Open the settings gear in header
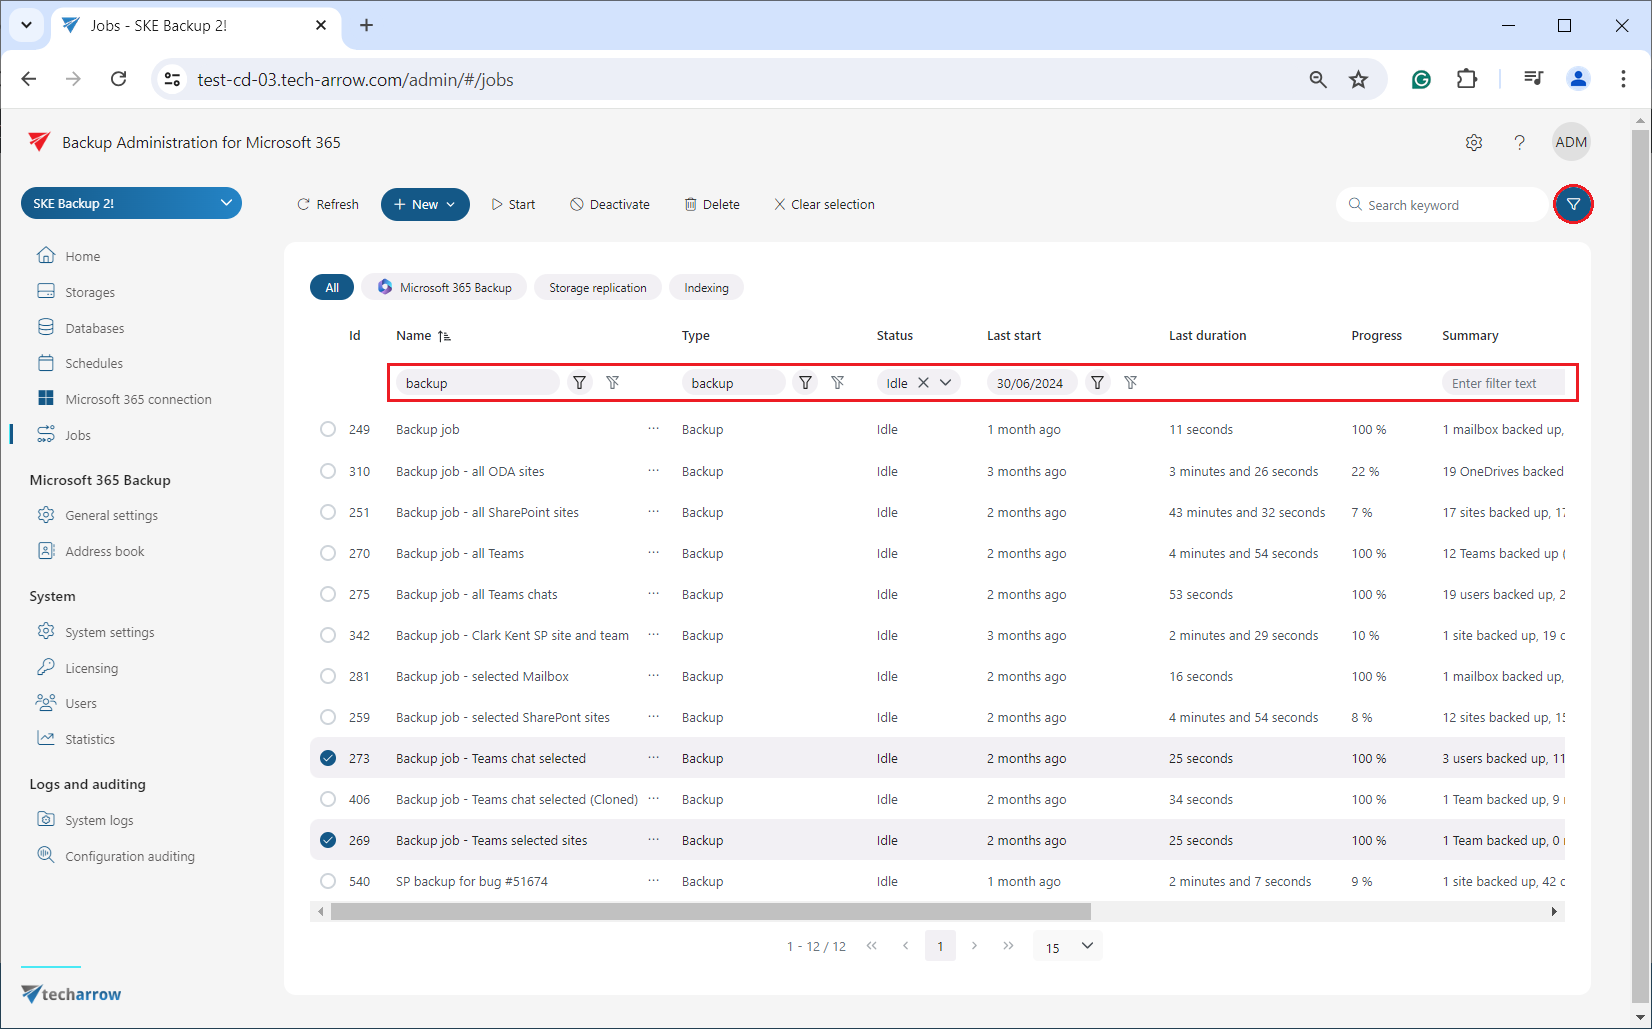 pos(1473,143)
